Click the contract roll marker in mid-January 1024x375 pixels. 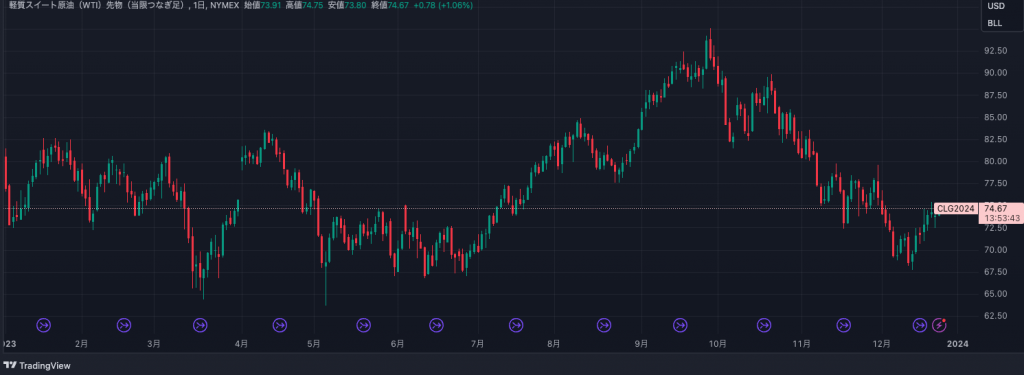(x=44, y=325)
